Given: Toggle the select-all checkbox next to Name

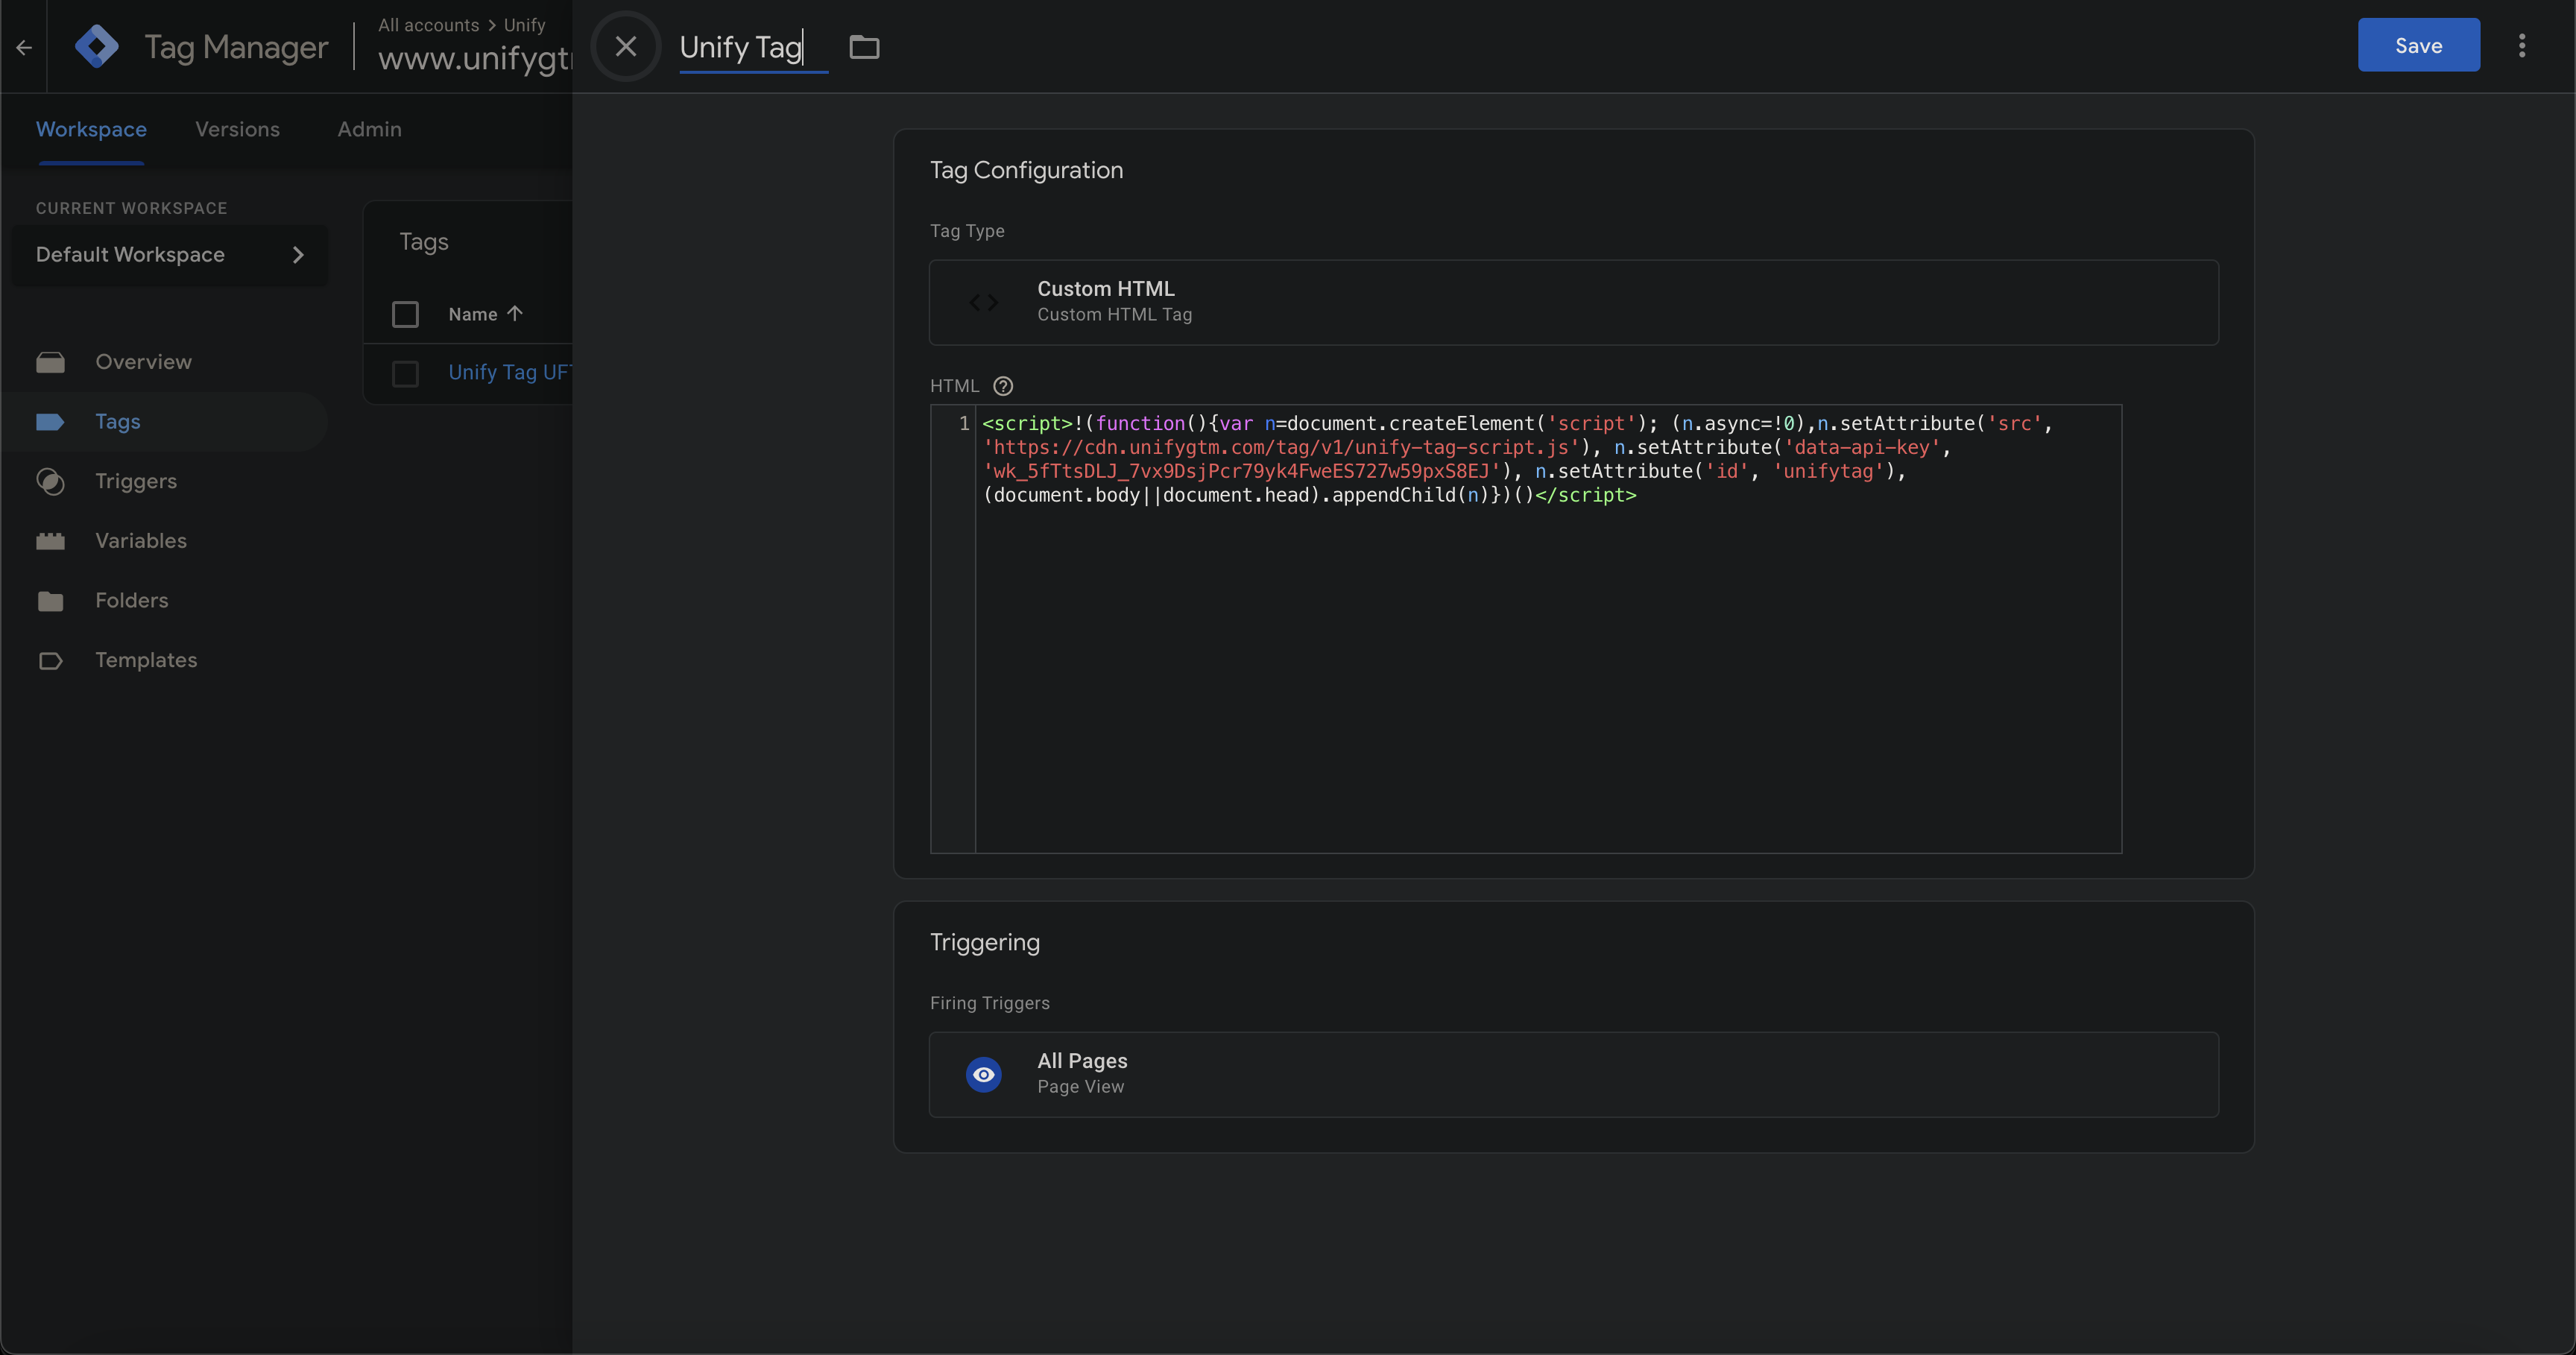Looking at the screenshot, I should [405, 314].
